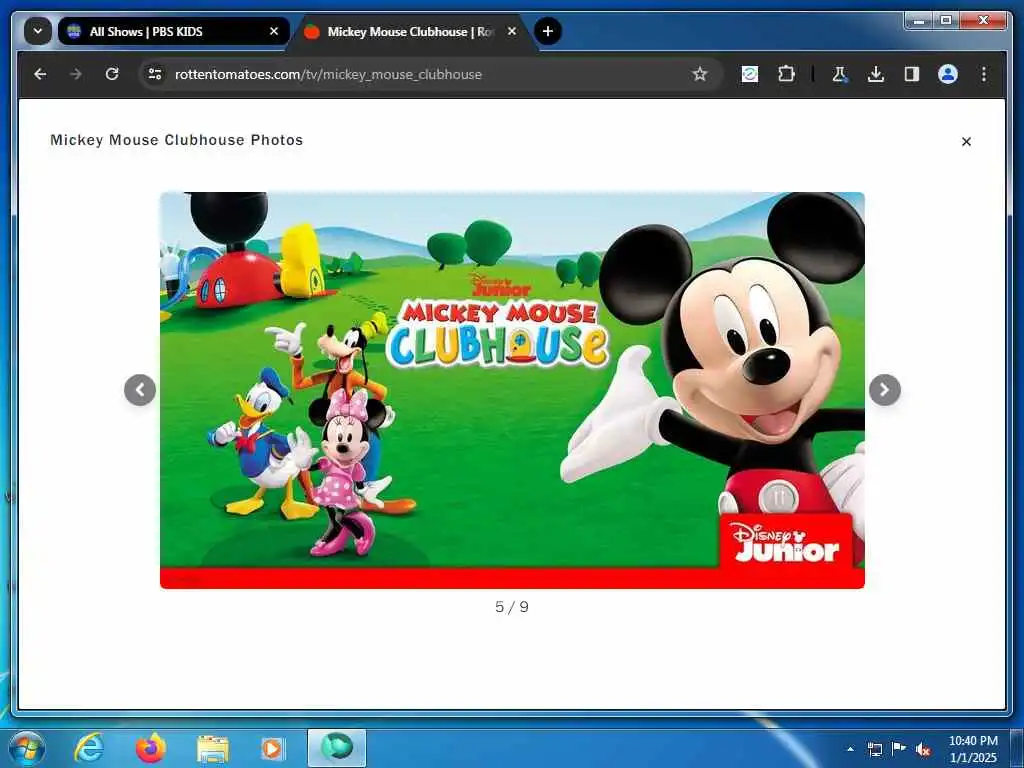Open the Action Center flag icon
1024x768 pixels.
point(899,749)
